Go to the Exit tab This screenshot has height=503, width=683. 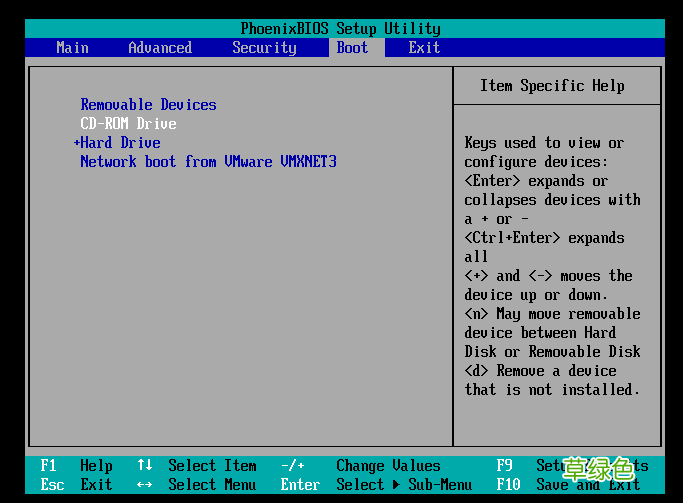point(424,47)
